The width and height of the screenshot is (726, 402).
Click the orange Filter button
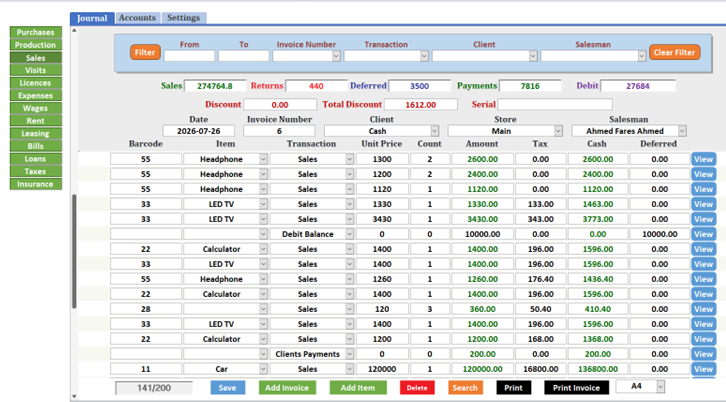point(145,52)
